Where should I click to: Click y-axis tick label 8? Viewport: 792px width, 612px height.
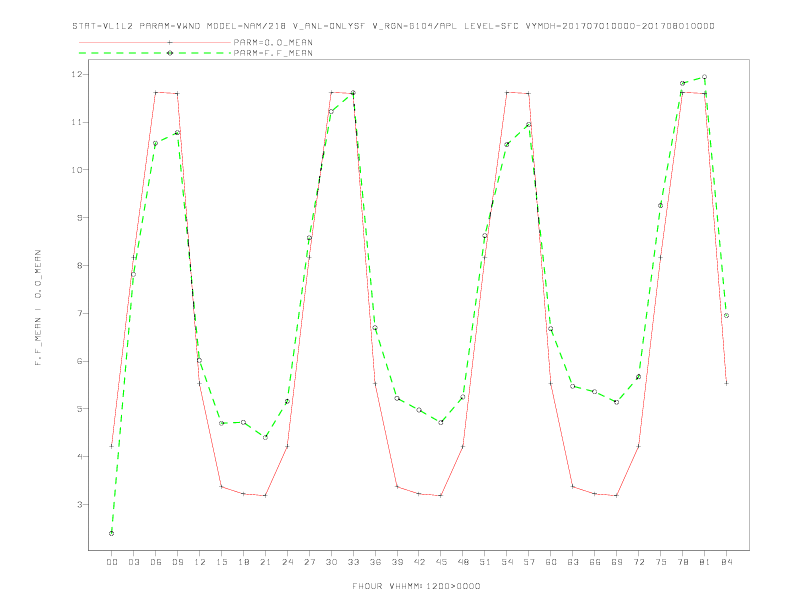(80, 266)
